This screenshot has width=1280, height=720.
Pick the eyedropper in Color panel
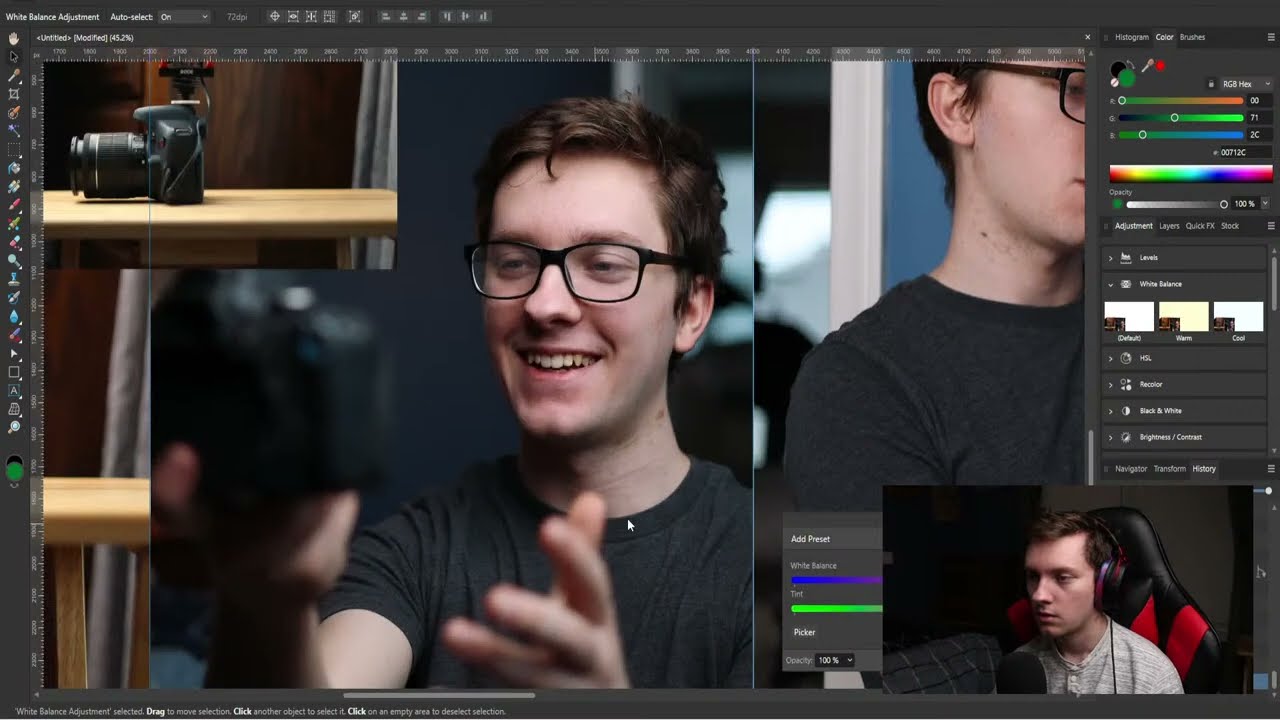pos(1148,65)
